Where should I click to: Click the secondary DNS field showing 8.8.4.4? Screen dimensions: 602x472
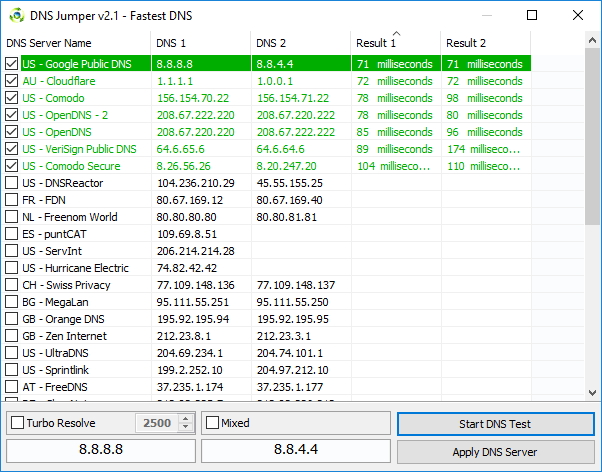[296, 449]
